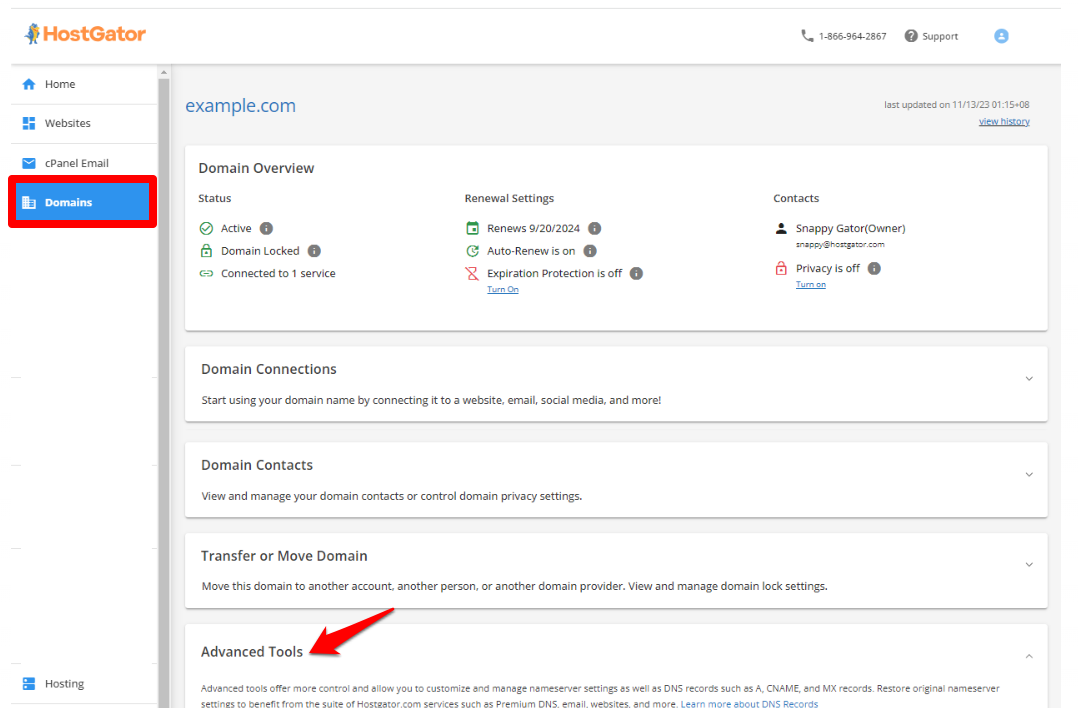The image size is (1078, 708).
Task: Click the phone number 1-866-964-2867
Action: tap(852, 36)
